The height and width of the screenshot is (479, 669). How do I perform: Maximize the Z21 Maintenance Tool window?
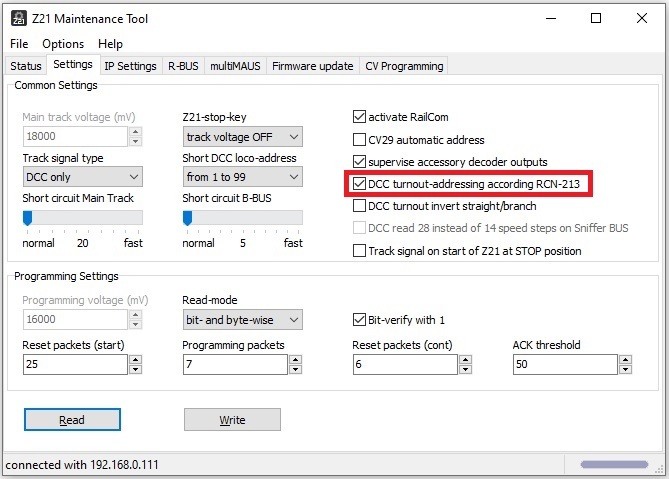(596, 18)
